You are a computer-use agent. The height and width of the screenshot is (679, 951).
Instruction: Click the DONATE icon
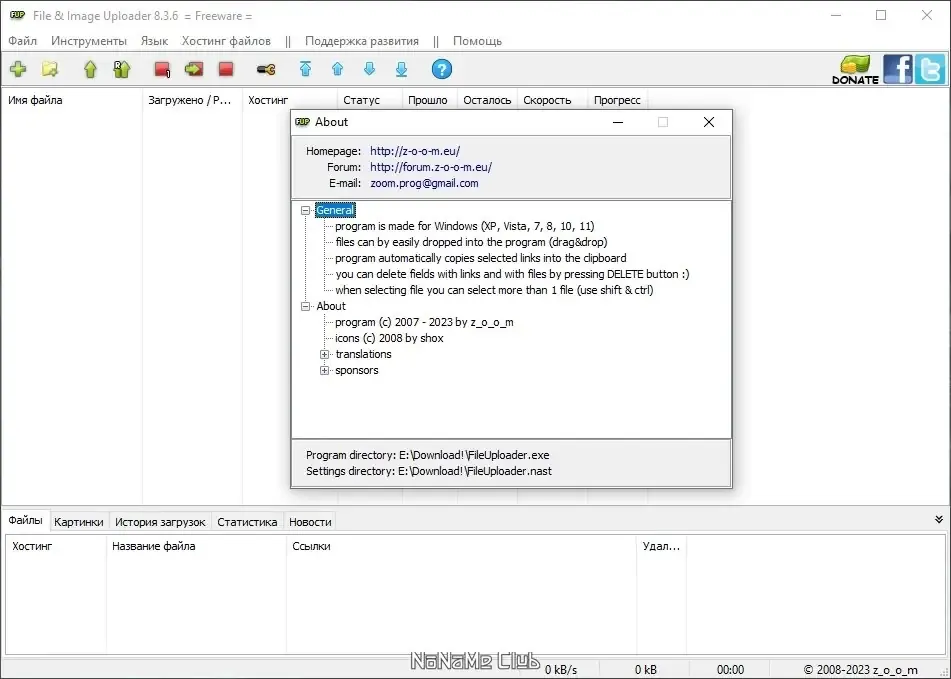point(855,70)
